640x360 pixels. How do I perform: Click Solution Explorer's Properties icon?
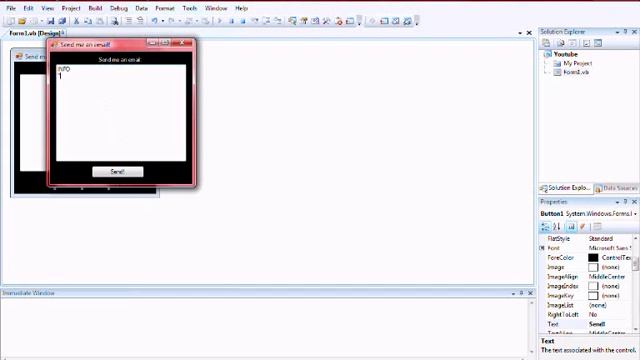tap(546, 43)
